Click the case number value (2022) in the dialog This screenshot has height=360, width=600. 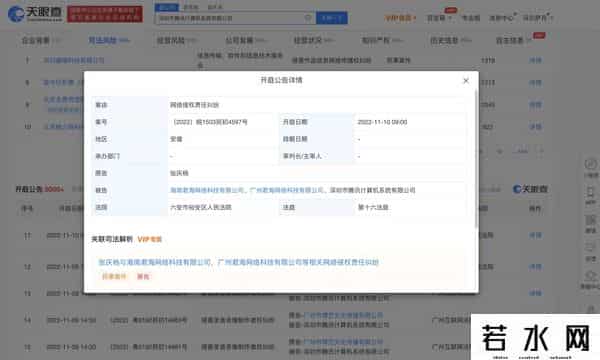click(x=210, y=122)
